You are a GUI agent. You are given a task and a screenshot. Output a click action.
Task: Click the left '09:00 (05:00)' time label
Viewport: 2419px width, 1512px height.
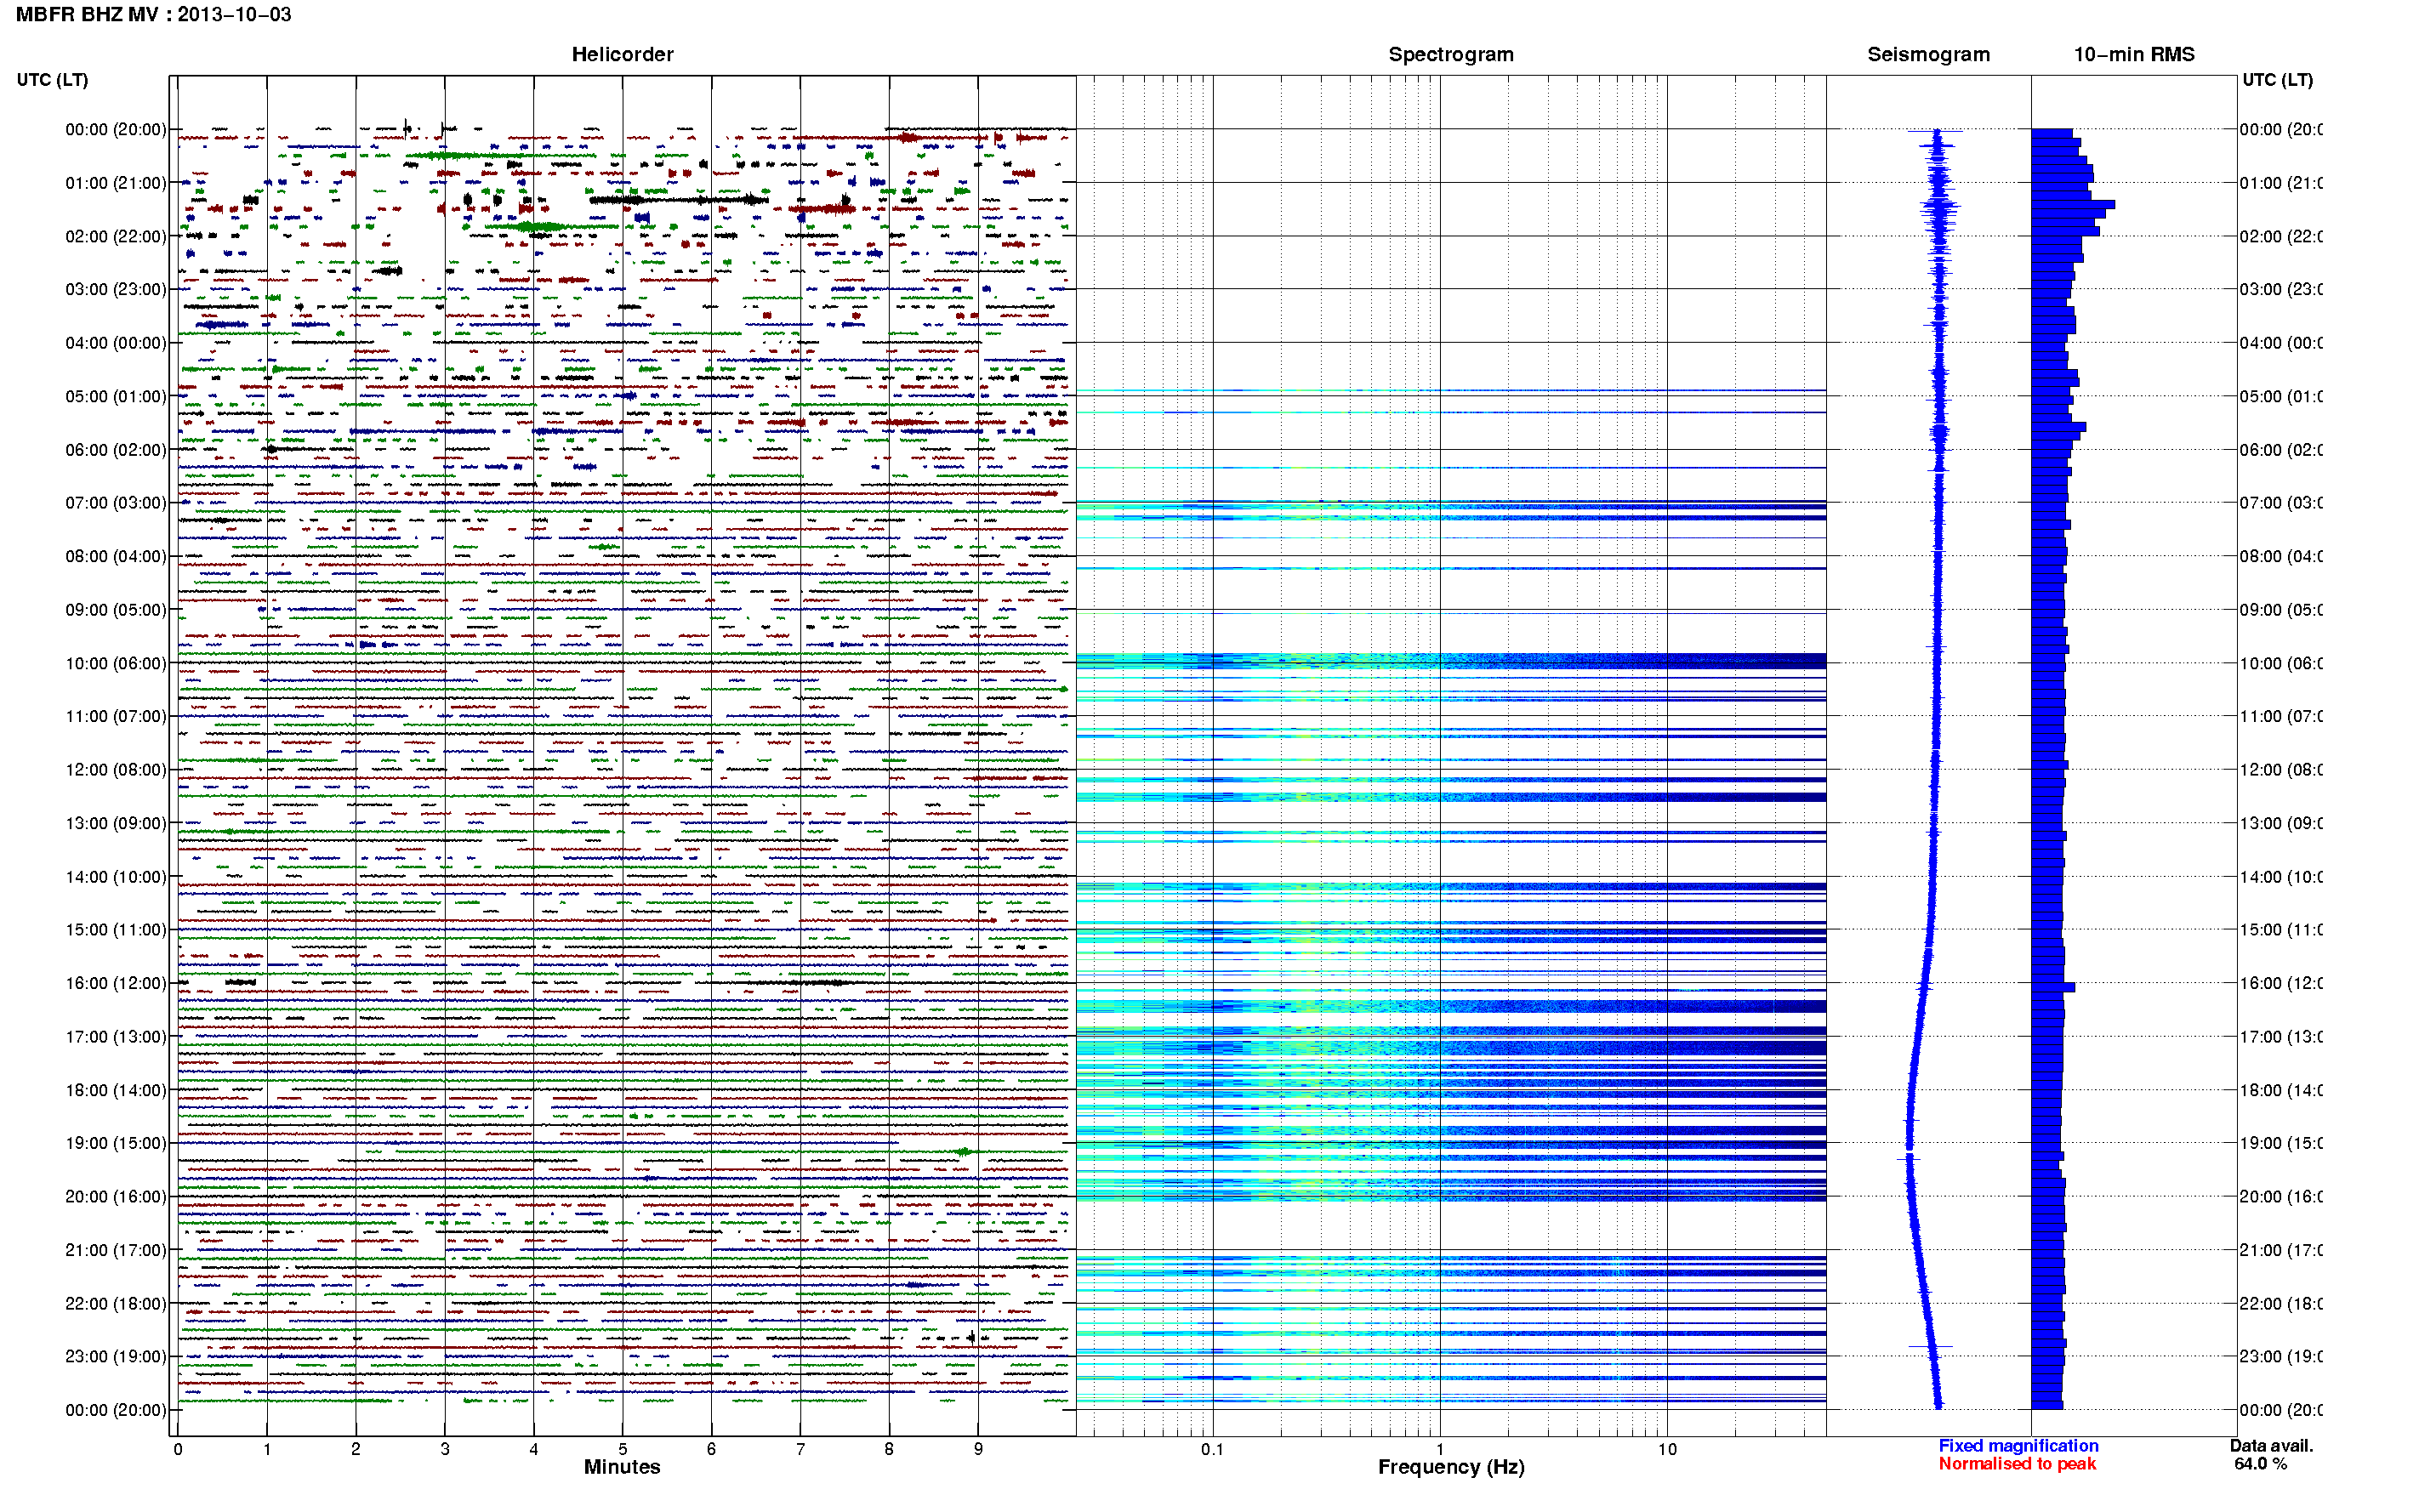(x=116, y=610)
